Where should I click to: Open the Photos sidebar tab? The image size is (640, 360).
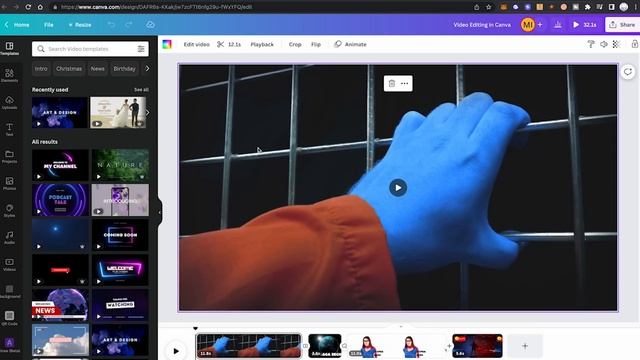click(9, 183)
